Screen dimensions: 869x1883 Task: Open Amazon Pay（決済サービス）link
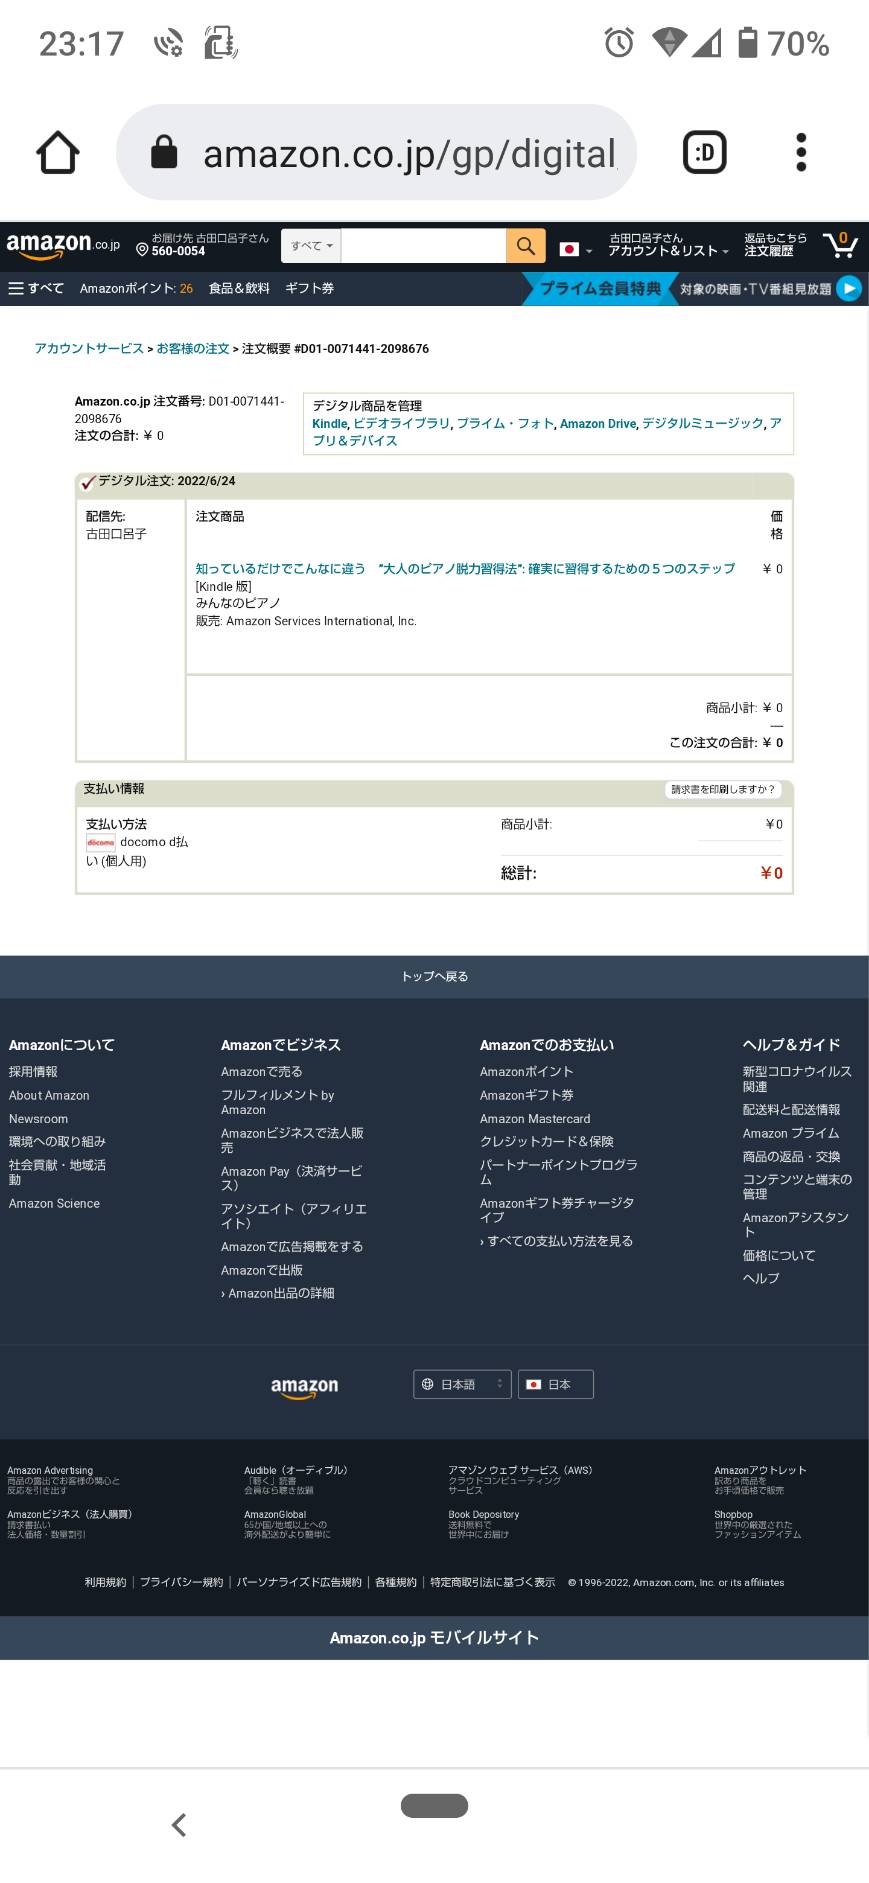[x=291, y=1177]
